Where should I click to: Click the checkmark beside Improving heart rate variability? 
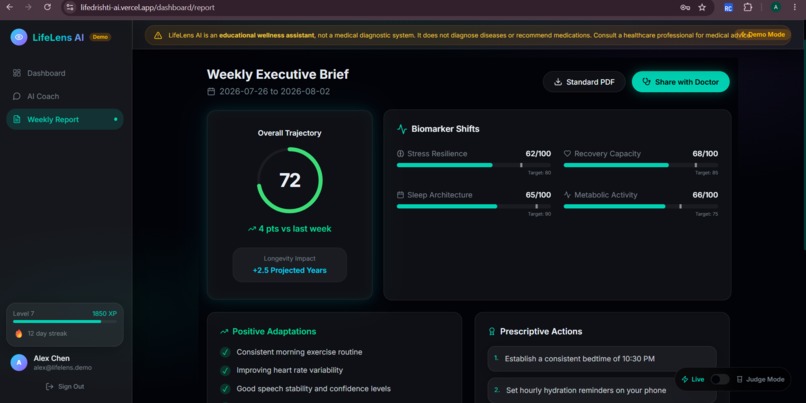point(225,371)
